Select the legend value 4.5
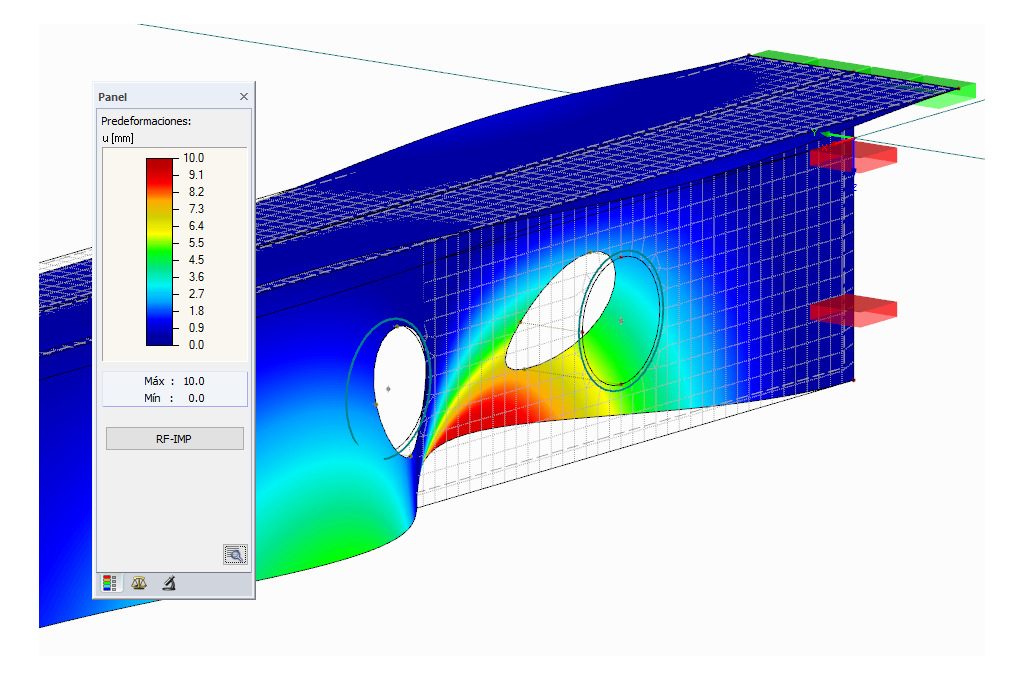The width and height of the screenshot is (1024, 681). tap(196, 260)
